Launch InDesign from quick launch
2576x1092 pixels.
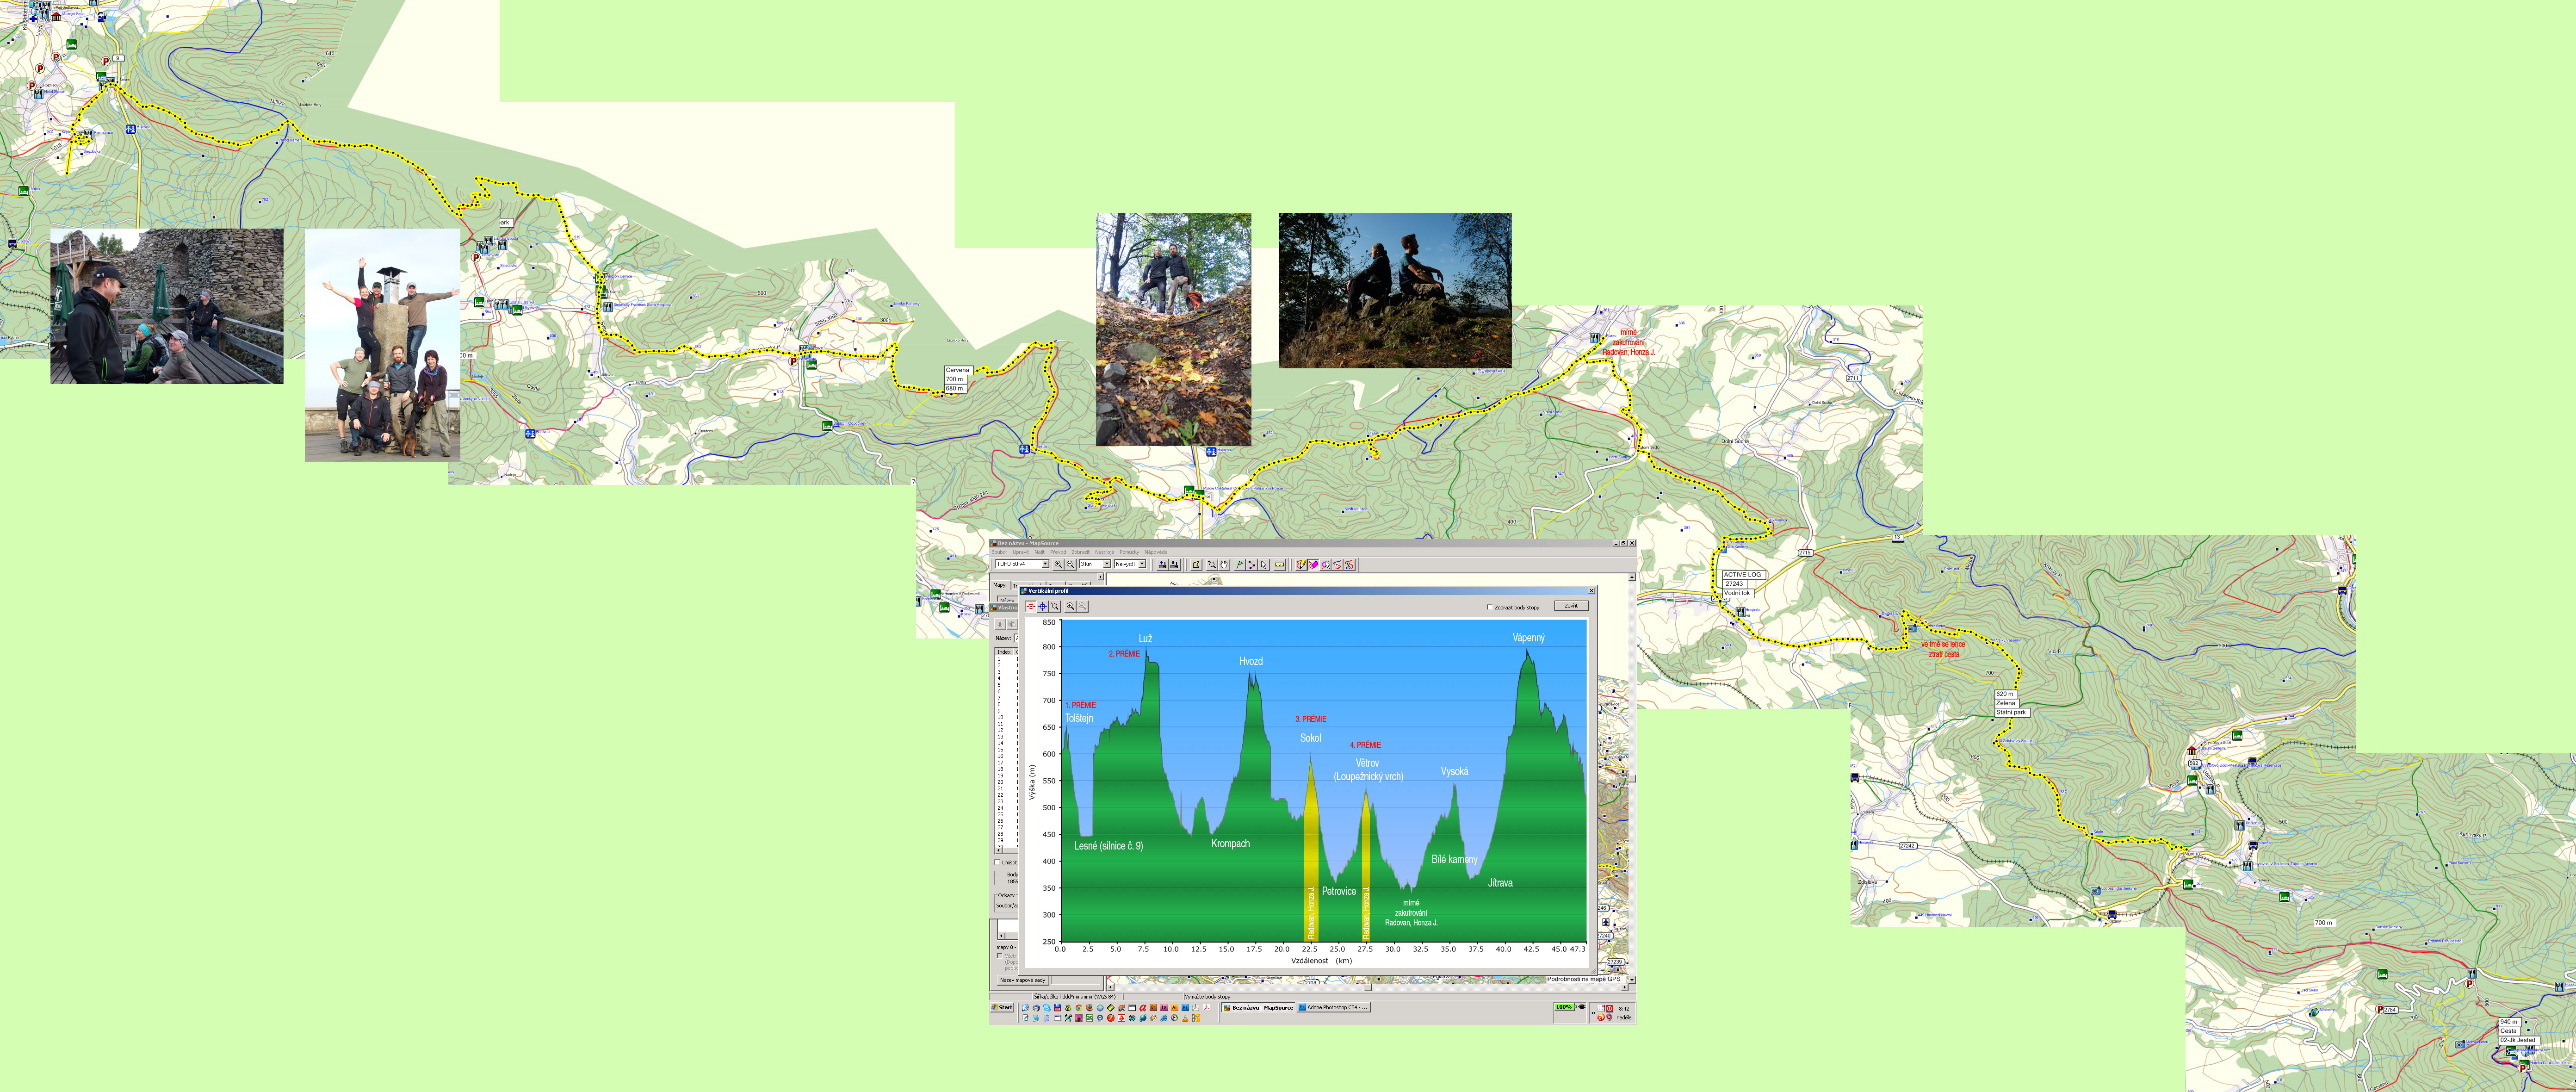[1164, 1008]
